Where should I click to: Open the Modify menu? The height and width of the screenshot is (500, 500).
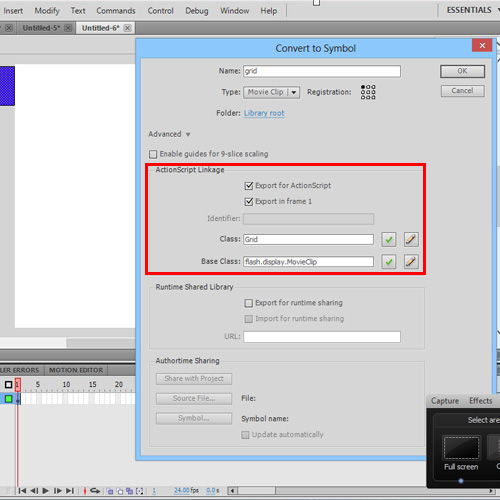tap(47, 11)
